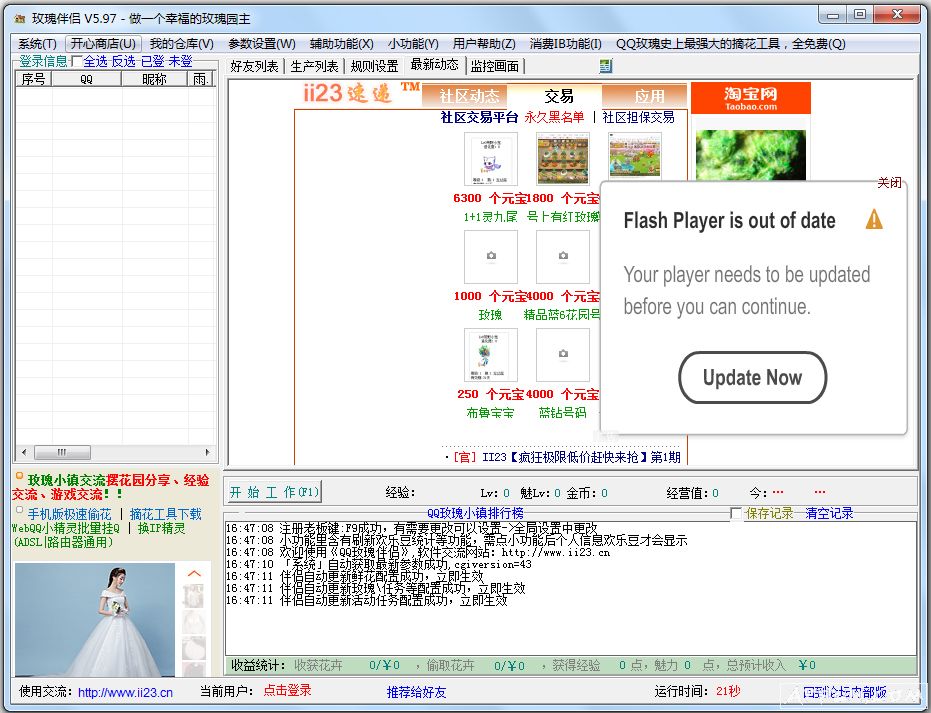Screen dimensions: 931x713
Task: Click the 手机版极速偷花 link
Action: (x=69, y=514)
